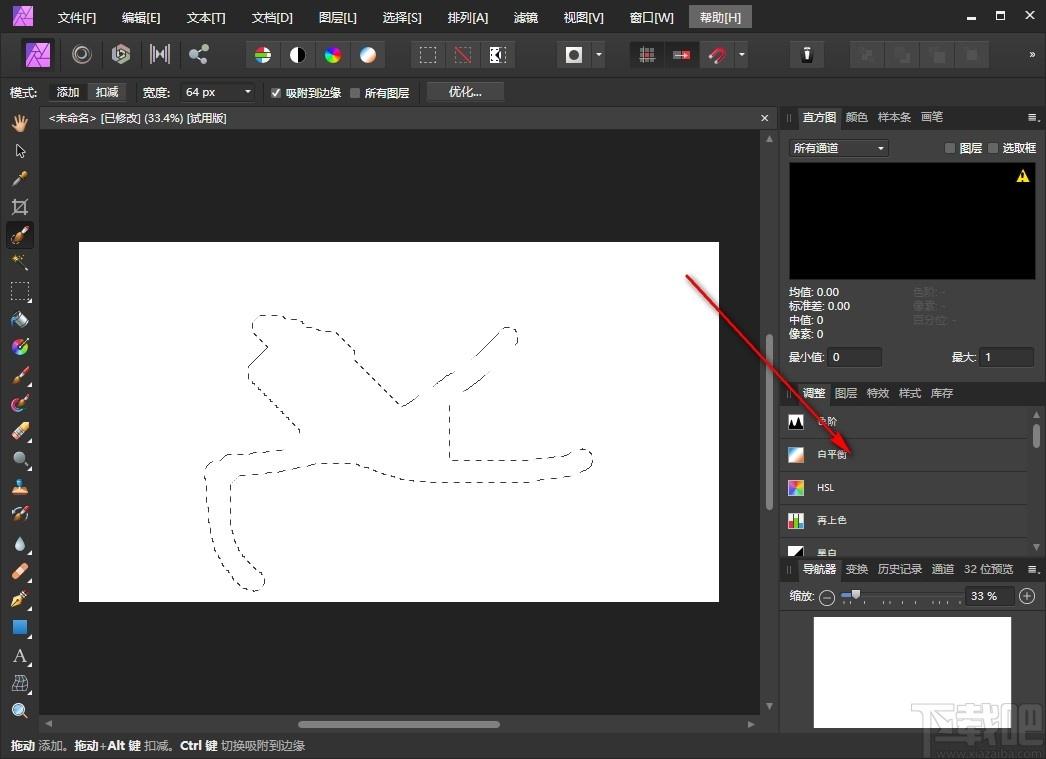This screenshot has height=759, width=1046.
Task: Add 白平衡 adjustment
Action: point(903,455)
